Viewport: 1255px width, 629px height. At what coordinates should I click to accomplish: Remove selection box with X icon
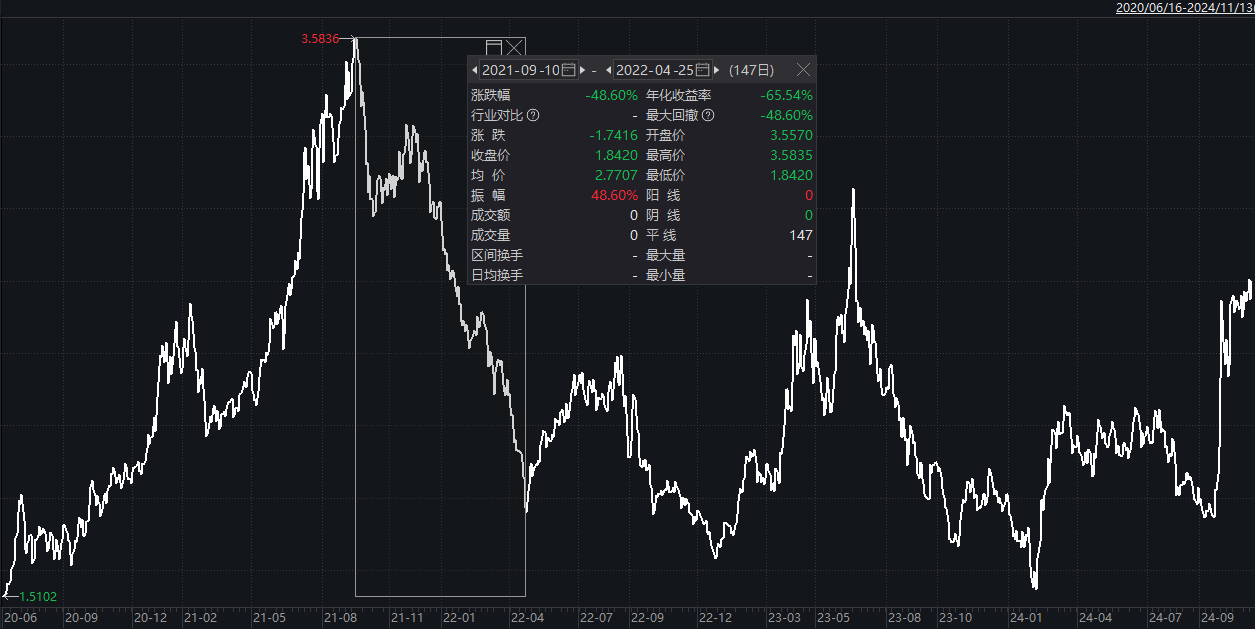[514, 47]
